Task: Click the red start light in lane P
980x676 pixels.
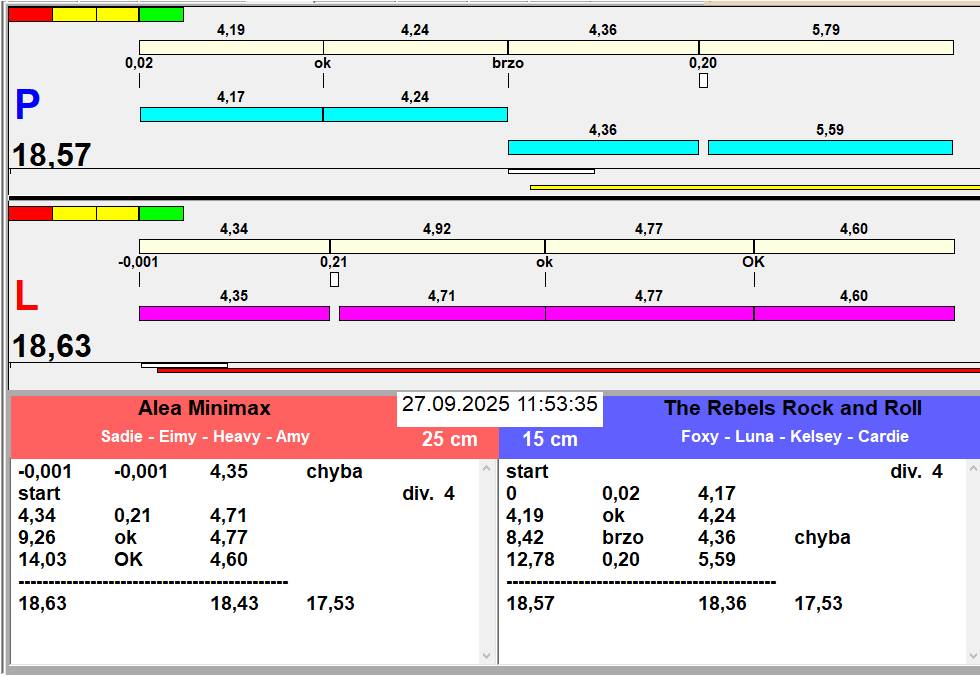Action: pyautogui.click(x=31, y=14)
